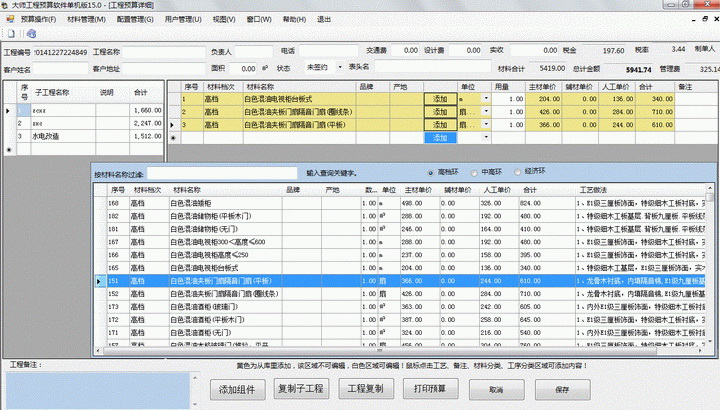
Task: Click new-row asterisk marker in materials grid
Action: pyautogui.click(x=174, y=137)
